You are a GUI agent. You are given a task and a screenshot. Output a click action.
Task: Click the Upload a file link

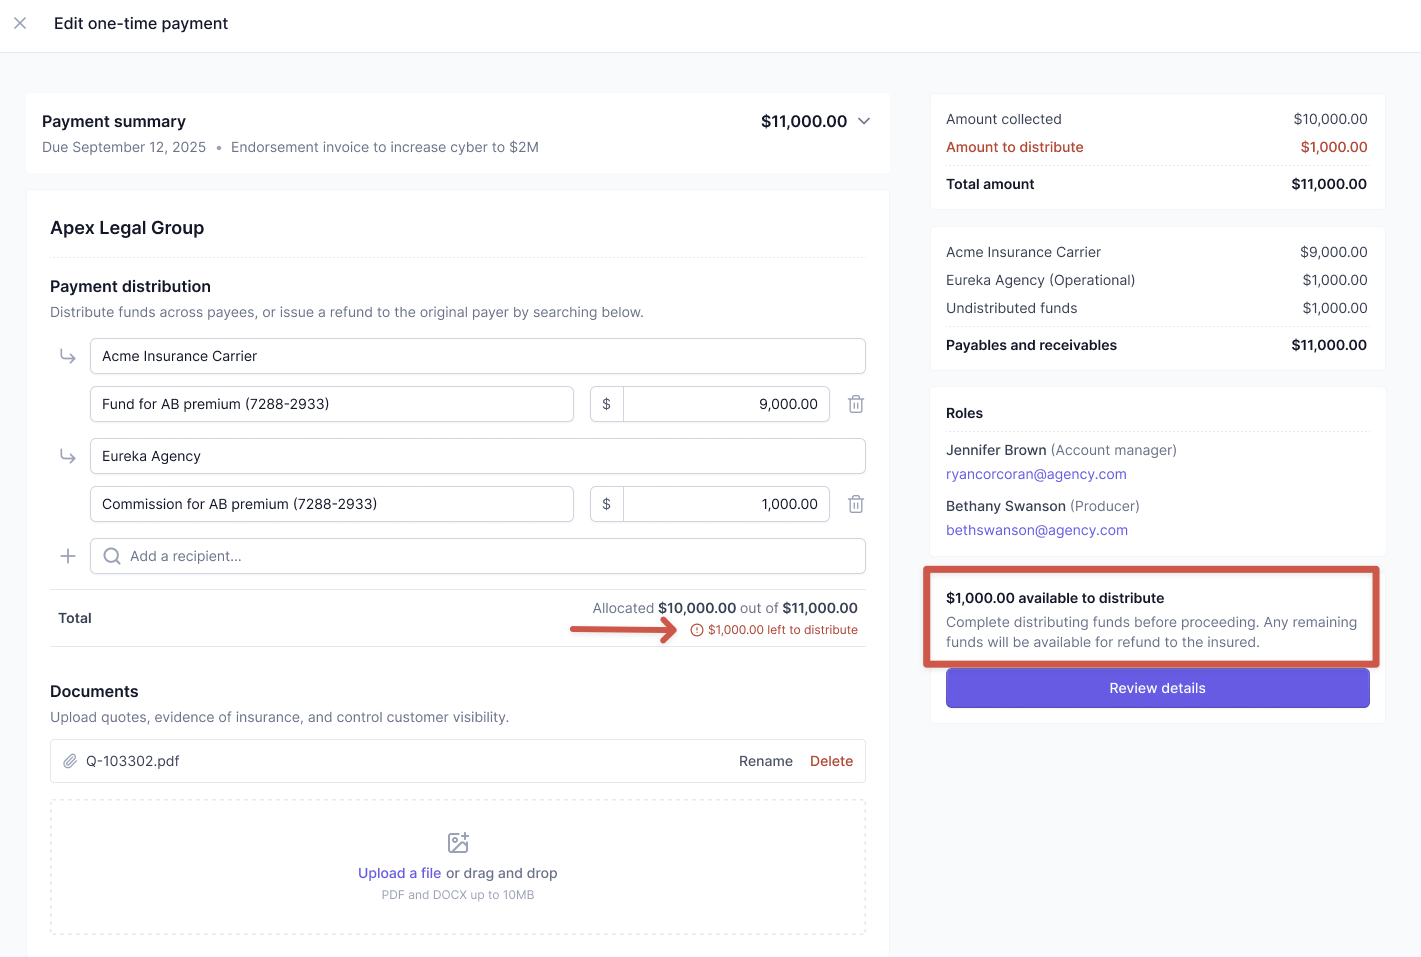pos(400,873)
